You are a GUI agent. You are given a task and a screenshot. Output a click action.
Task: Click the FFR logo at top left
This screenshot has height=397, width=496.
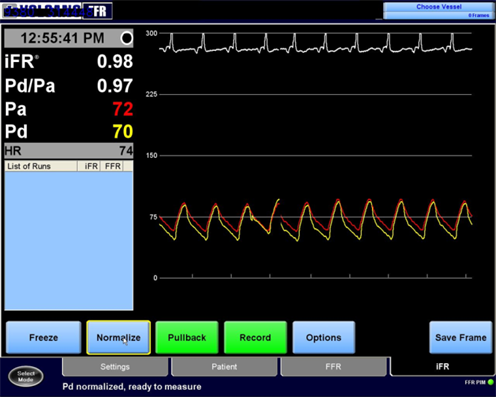97,11
